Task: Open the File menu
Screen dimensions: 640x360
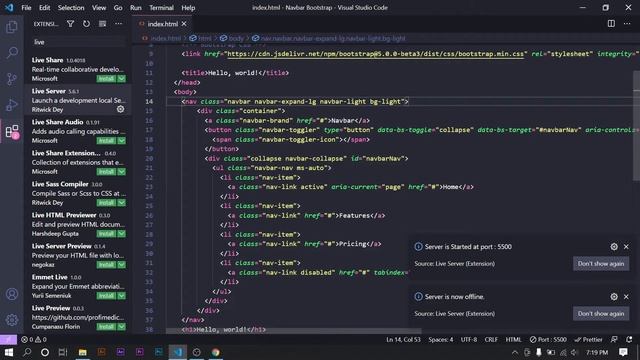Action: 26,8
